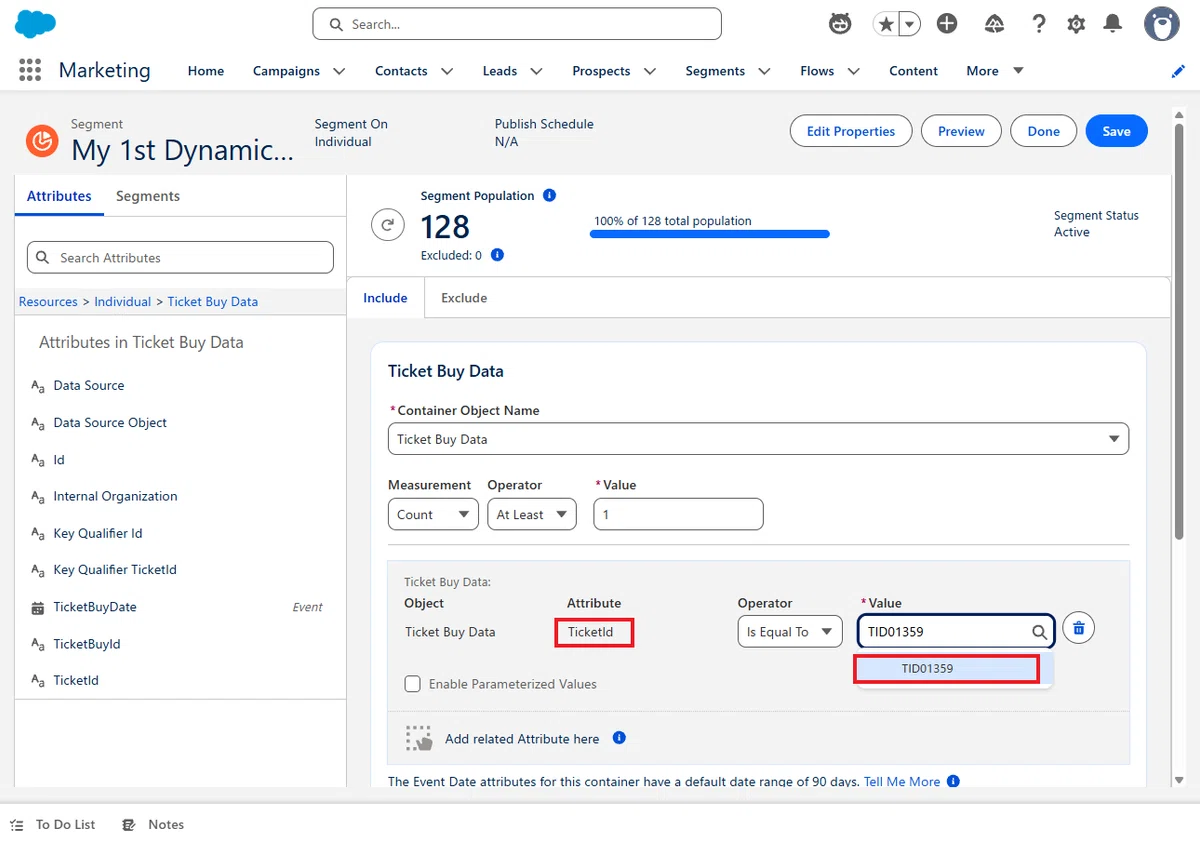Select the Exclude tab

464,297
